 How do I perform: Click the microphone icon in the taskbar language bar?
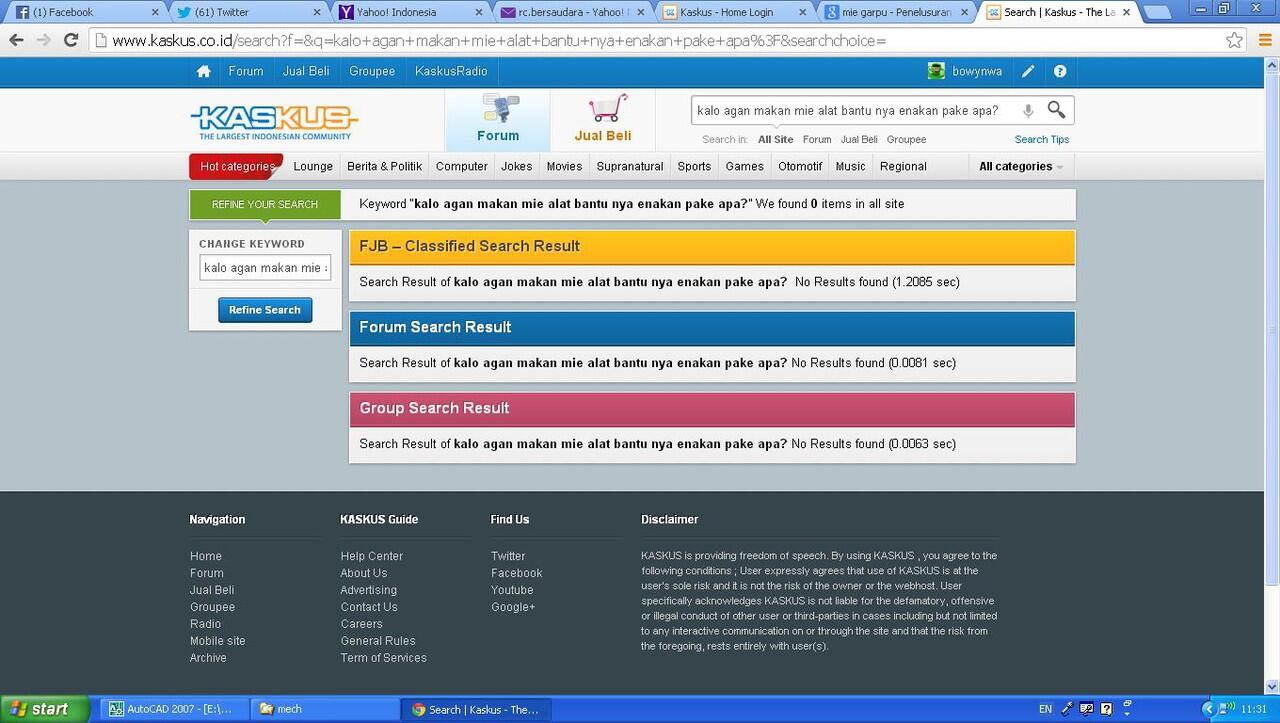[1068, 709]
